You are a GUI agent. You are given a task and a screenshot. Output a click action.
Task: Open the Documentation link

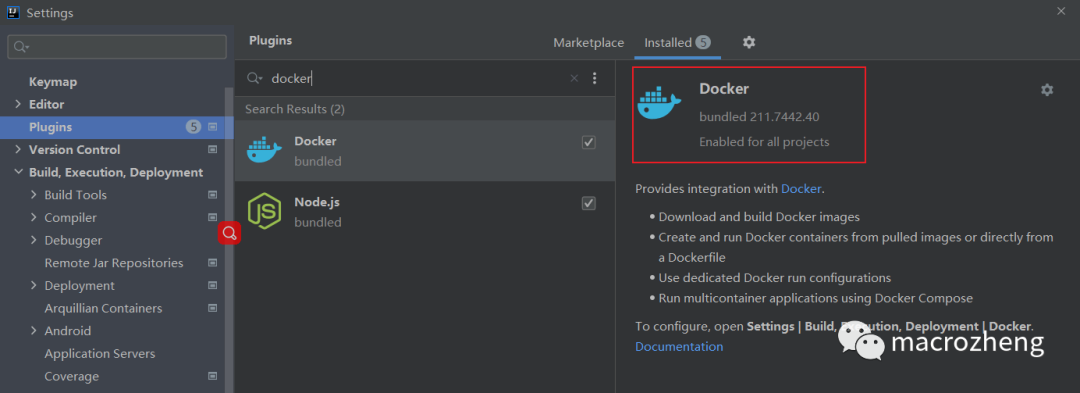coord(679,346)
